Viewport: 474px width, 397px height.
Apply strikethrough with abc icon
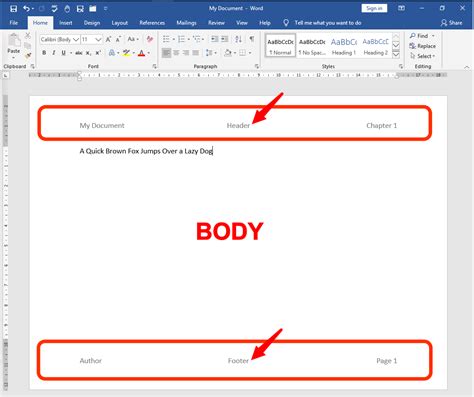coord(79,53)
